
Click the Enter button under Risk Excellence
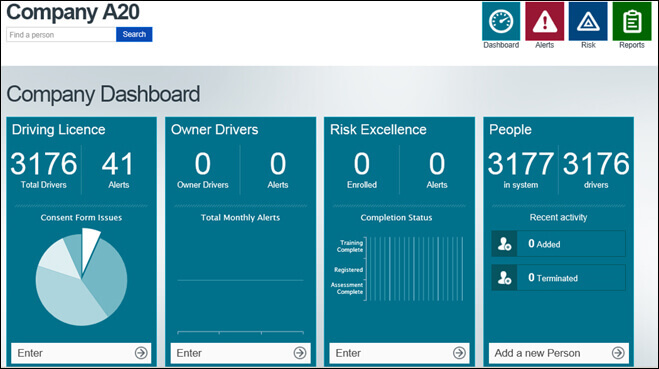click(x=399, y=353)
